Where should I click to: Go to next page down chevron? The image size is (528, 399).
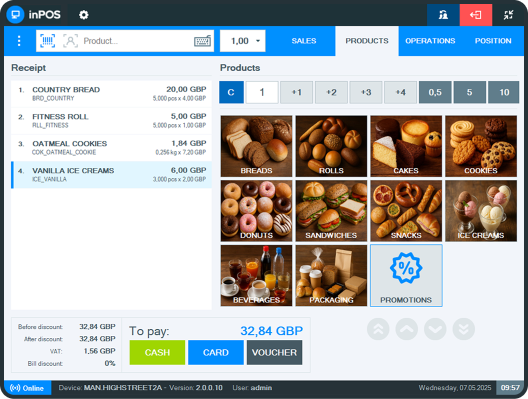pos(435,329)
